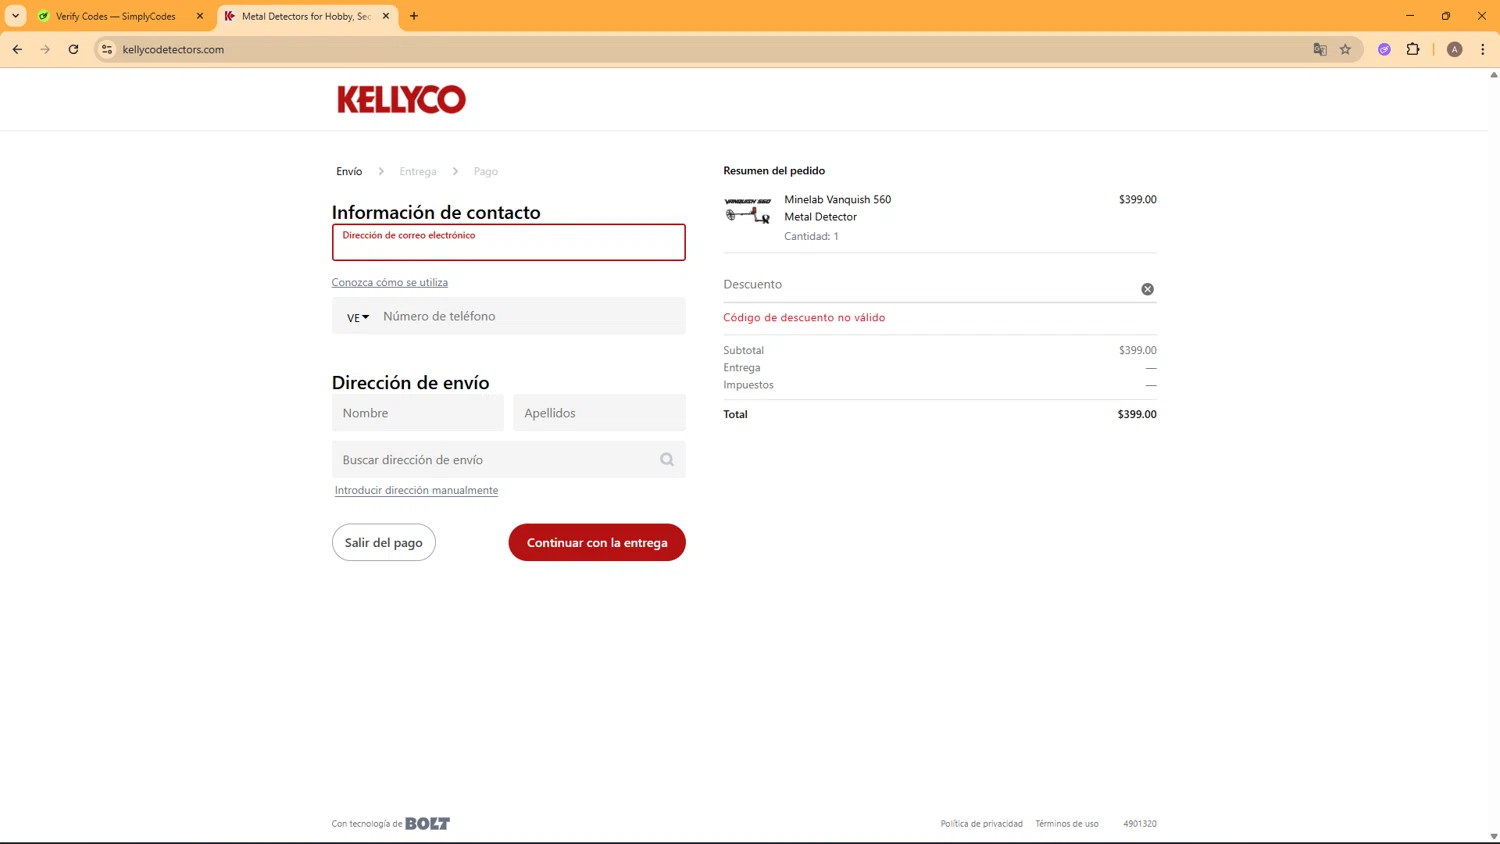Open Política de privacidad link
This screenshot has height=844, width=1500.
tap(982, 824)
